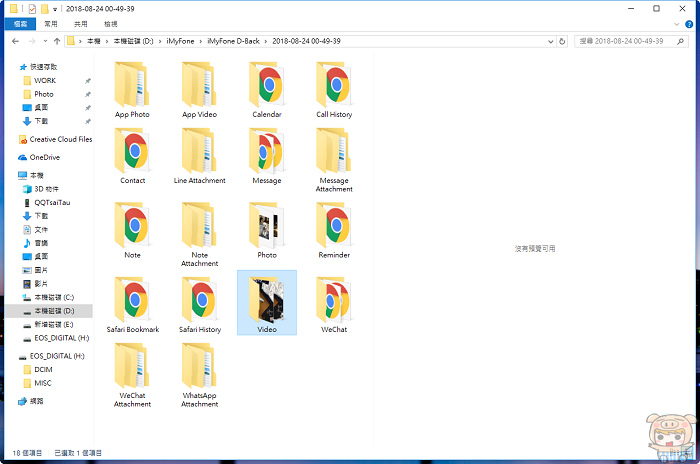Open the Safari Bookmark folder
This screenshot has height=464, width=700.
[x=132, y=300]
